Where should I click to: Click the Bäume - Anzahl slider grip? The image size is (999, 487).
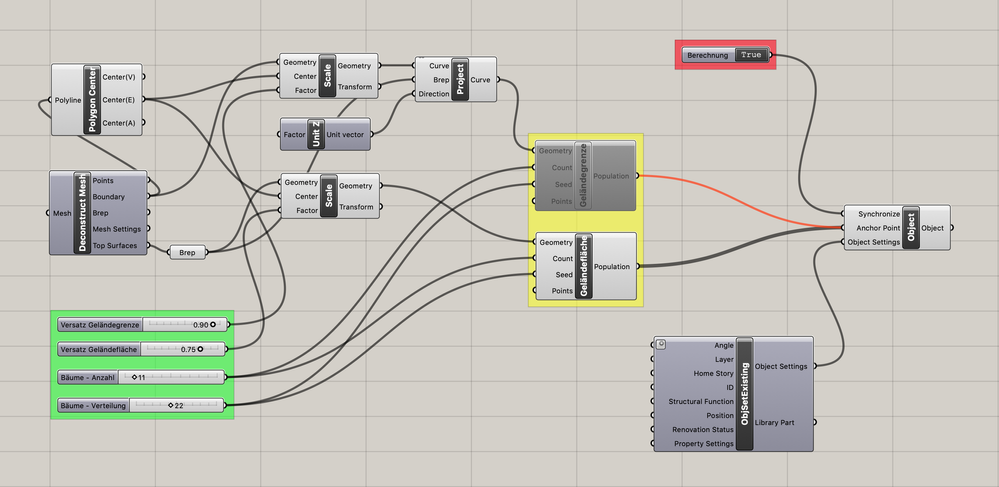[x=134, y=377]
